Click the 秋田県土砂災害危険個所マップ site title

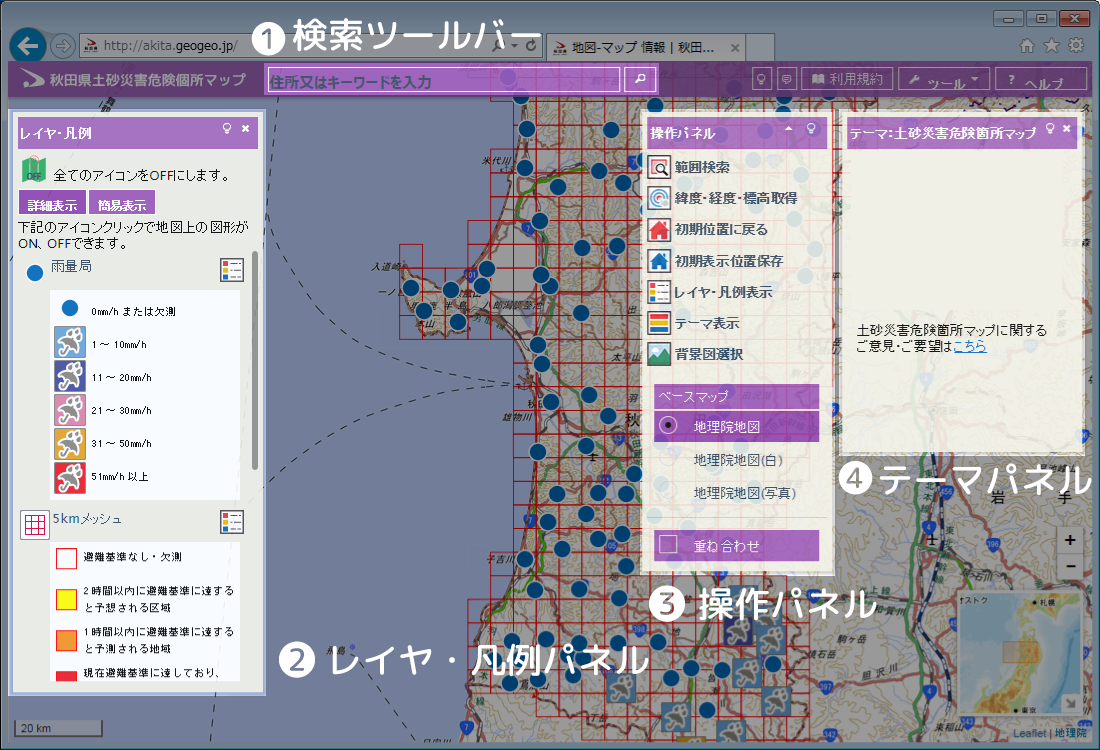click(x=147, y=79)
